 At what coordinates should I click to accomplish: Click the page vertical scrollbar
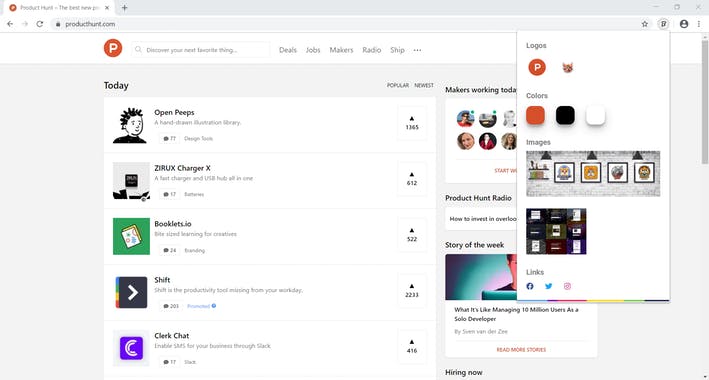coord(704,102)
